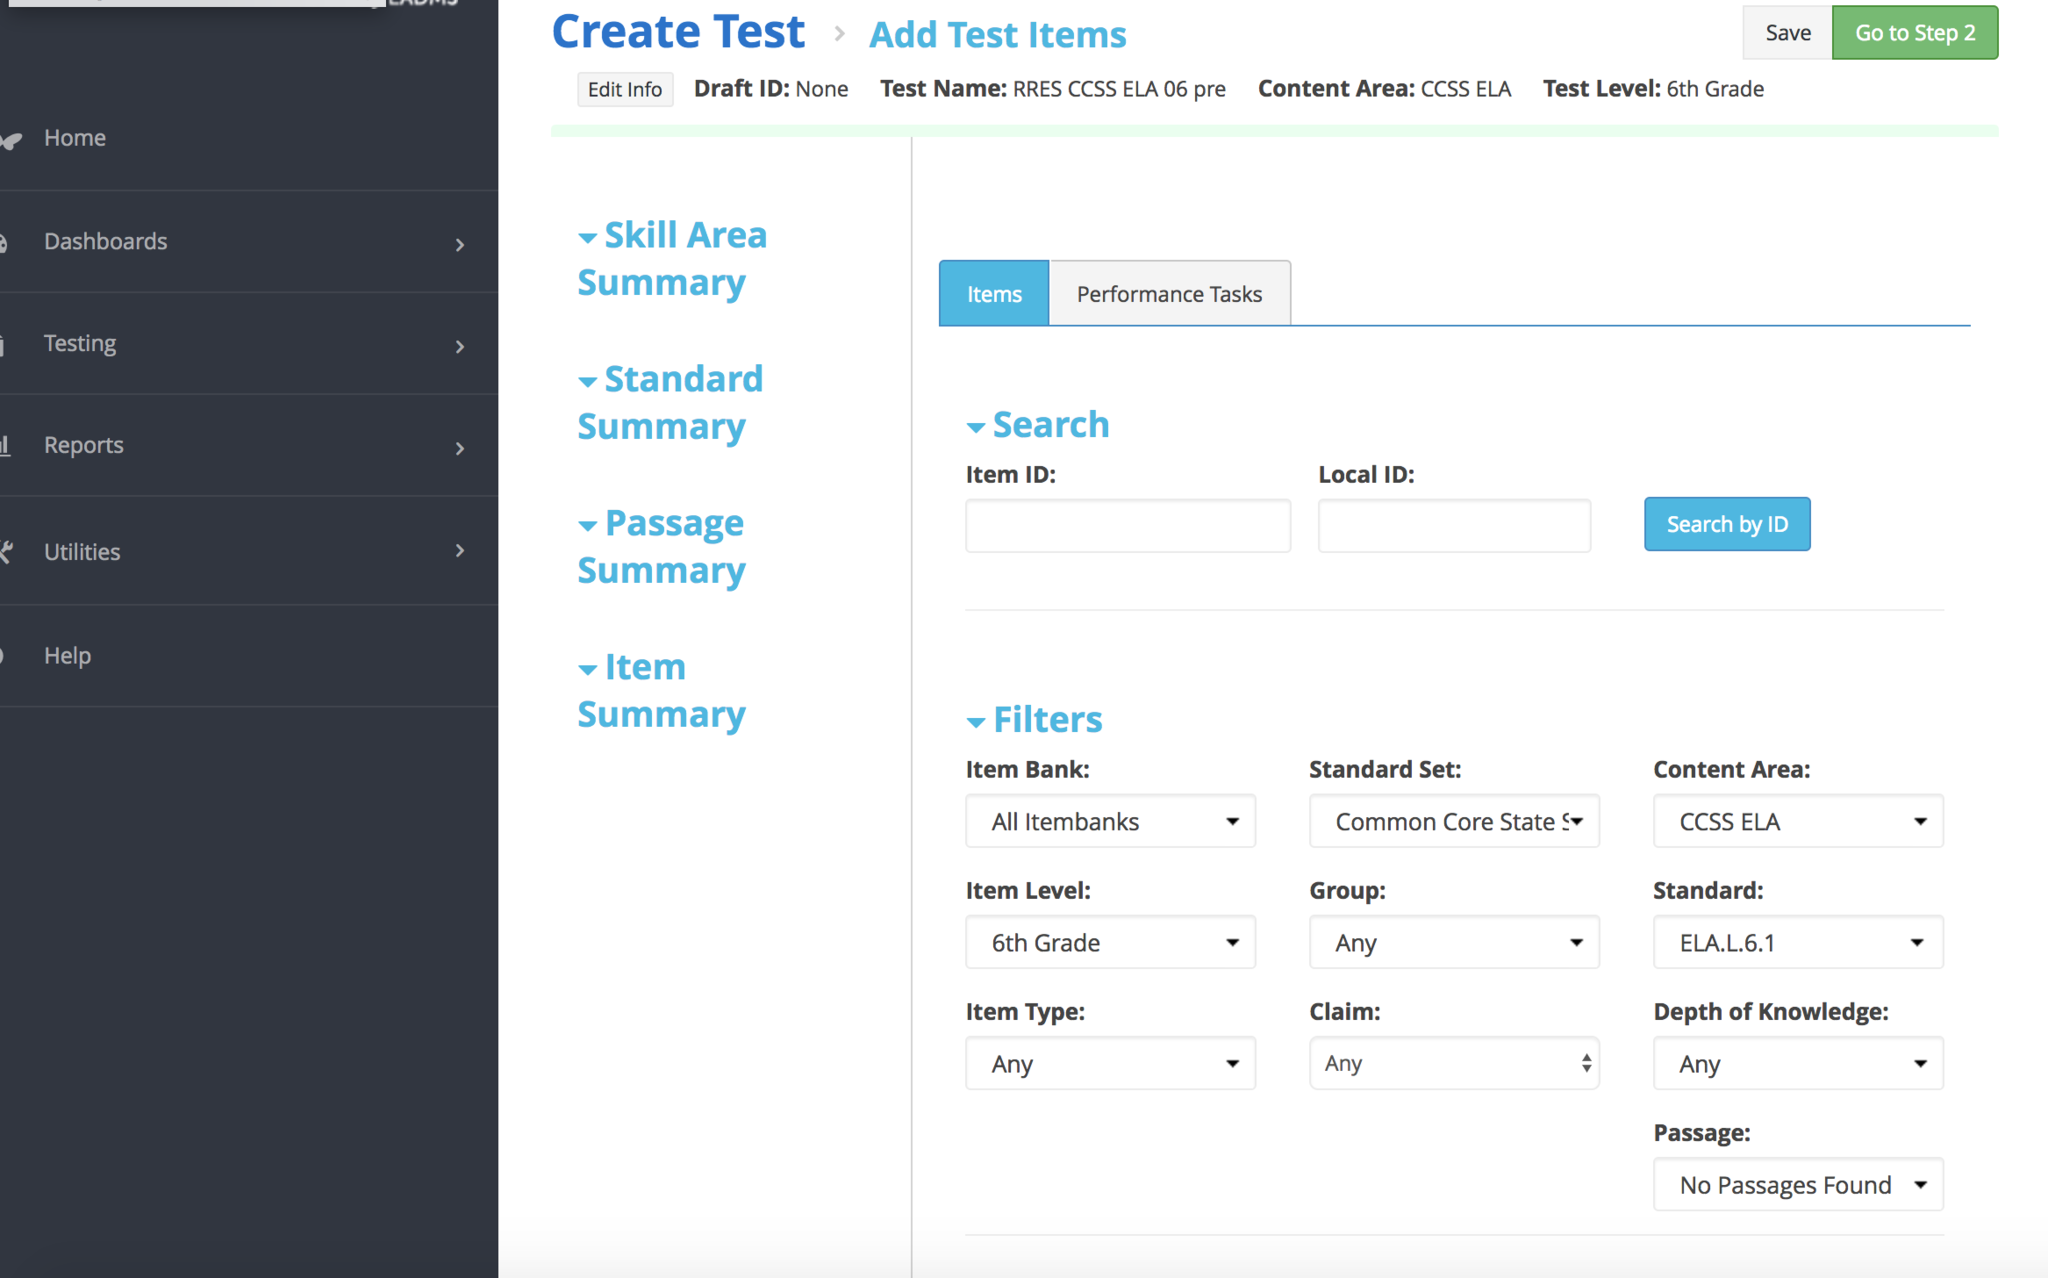Collapse the Filters section triangle
This screenshot has height=1278, width=2048.
976,722
